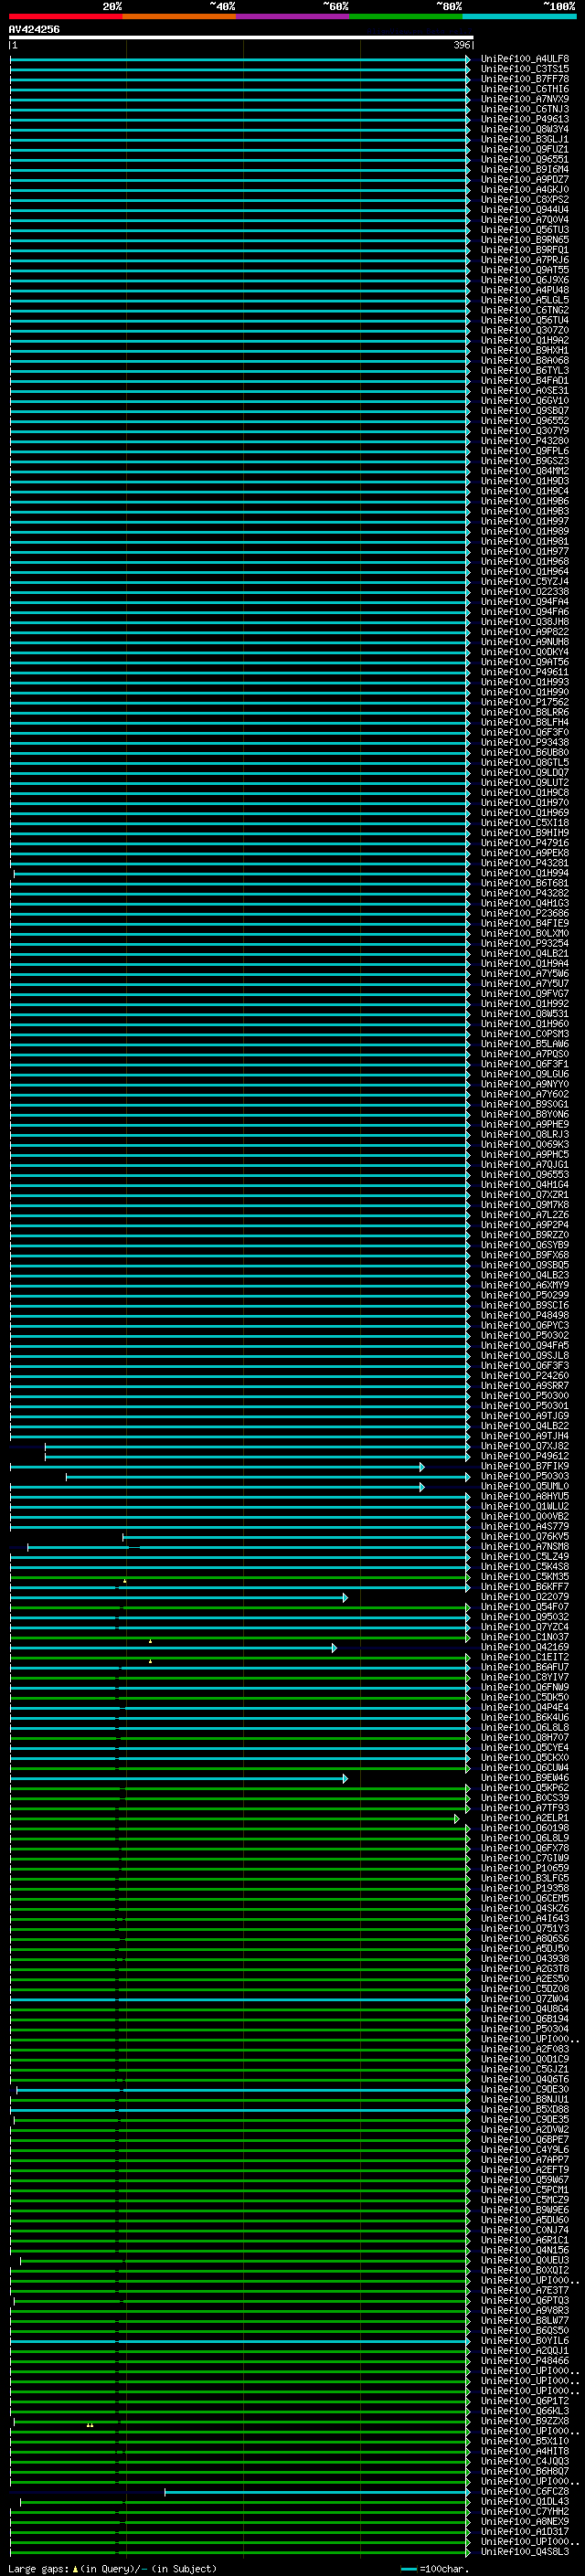Click the cyan ~100% identity color bar
The width and height of the screenshot is (585, 2576).
[x=520, y=16]
